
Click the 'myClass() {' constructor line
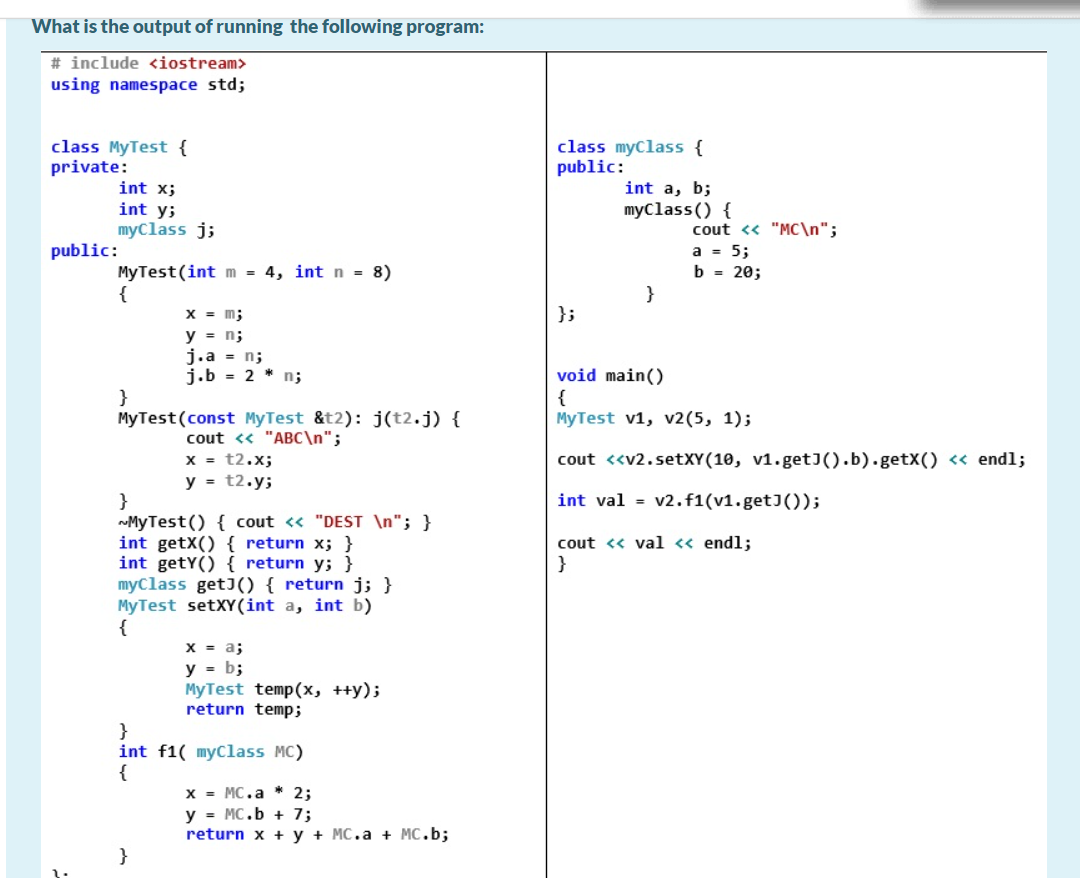click(x=678, y=209)
